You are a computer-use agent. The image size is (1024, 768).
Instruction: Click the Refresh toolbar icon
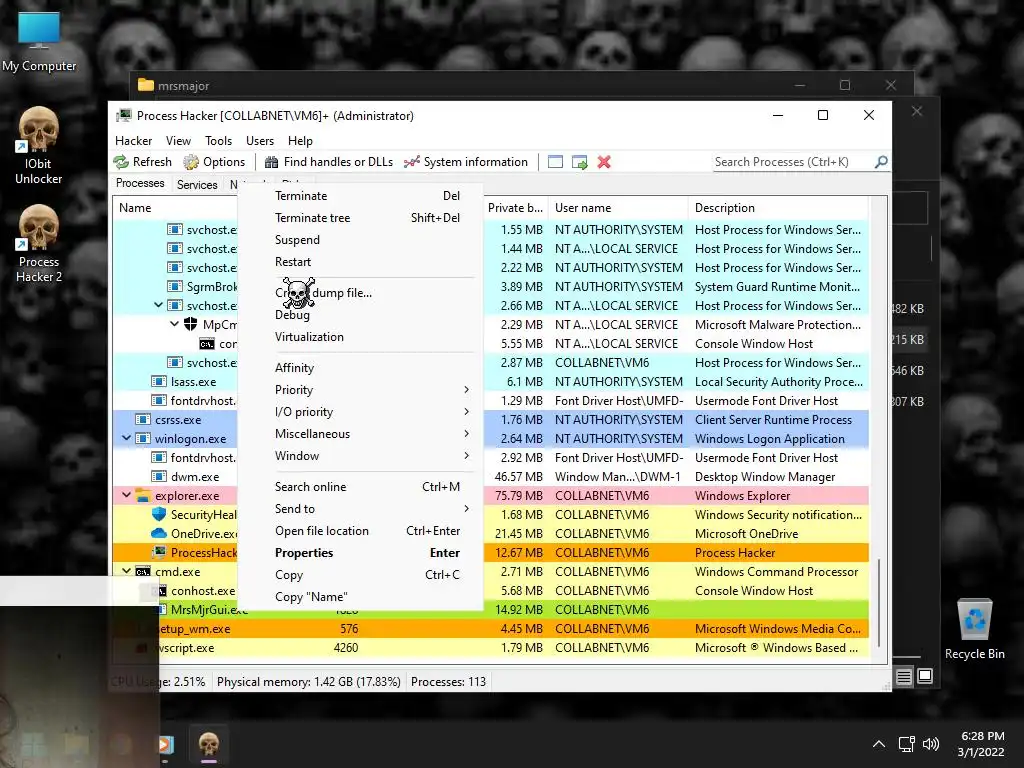pyautogui.click(x=121, y=162)
